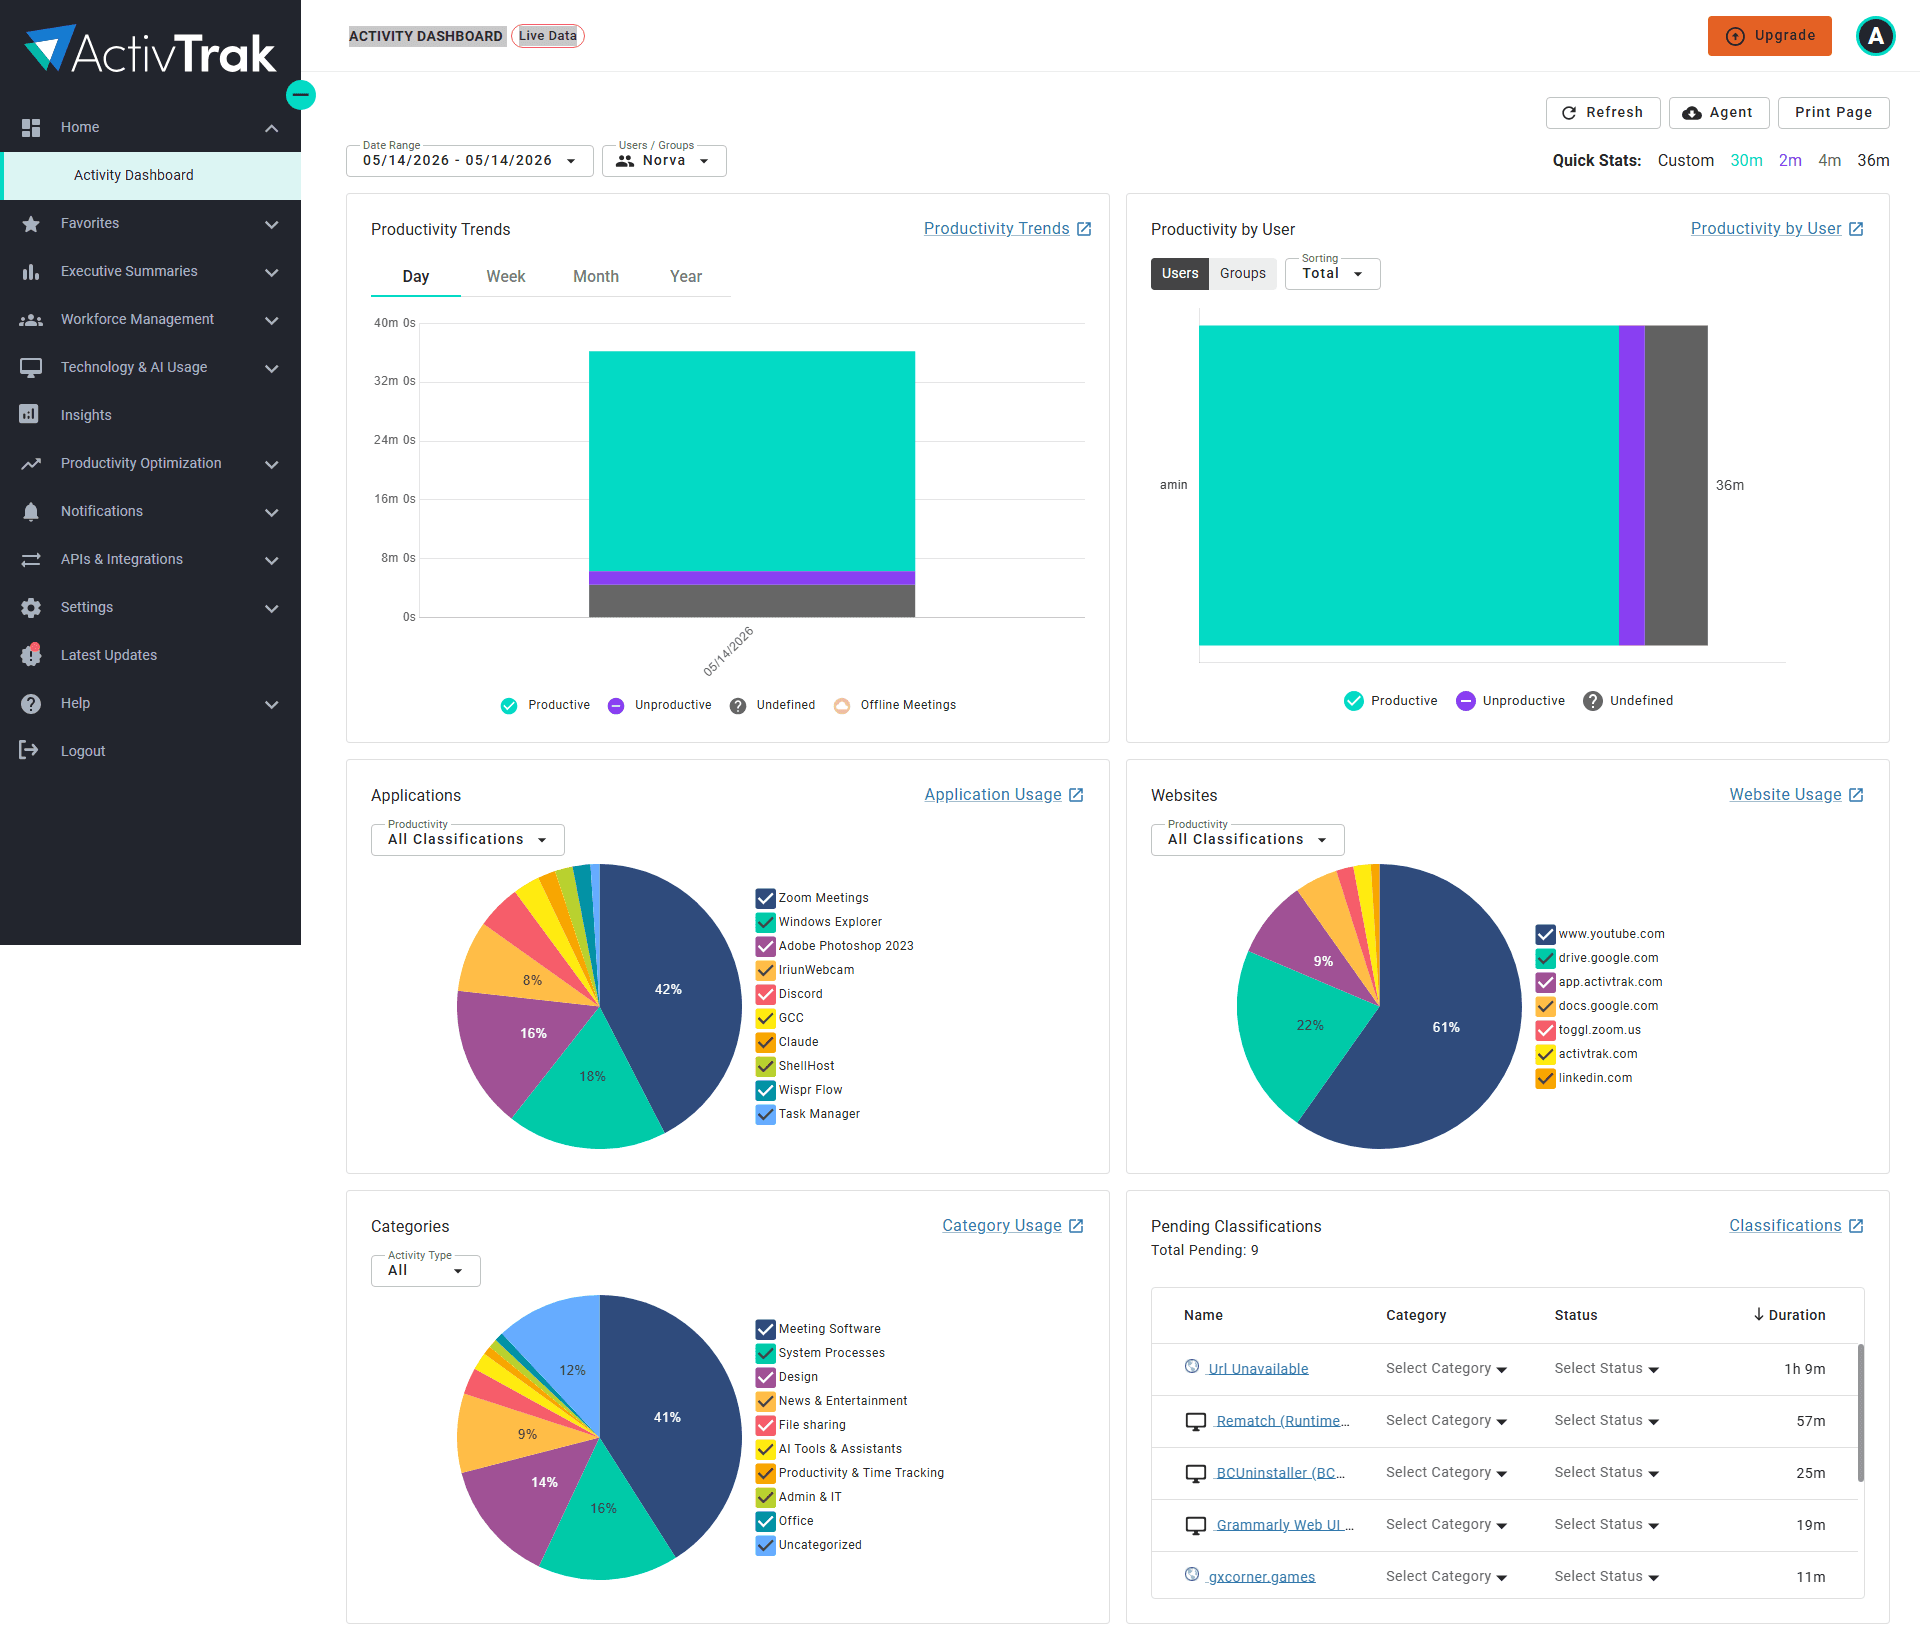Open Productivity by User external link icon

(1856, 229)
